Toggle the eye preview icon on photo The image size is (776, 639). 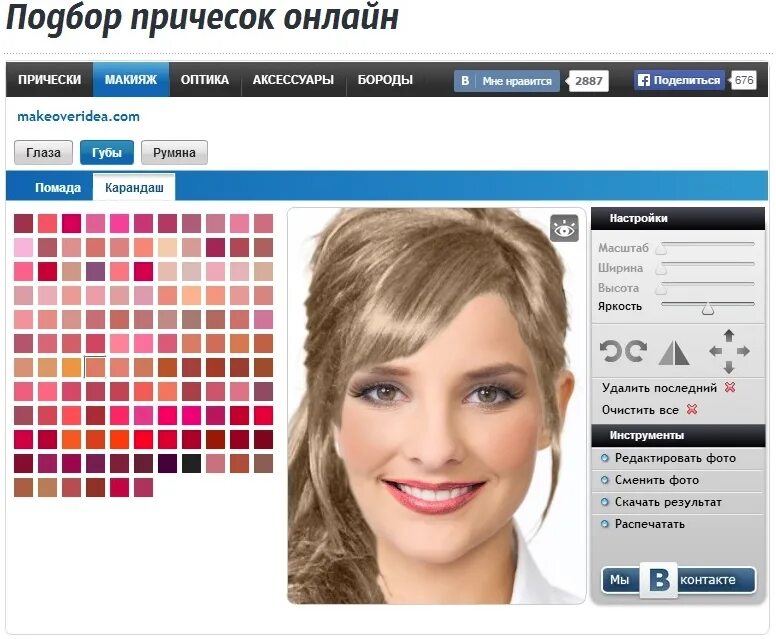pyautogui.click(x=564, y=229)
